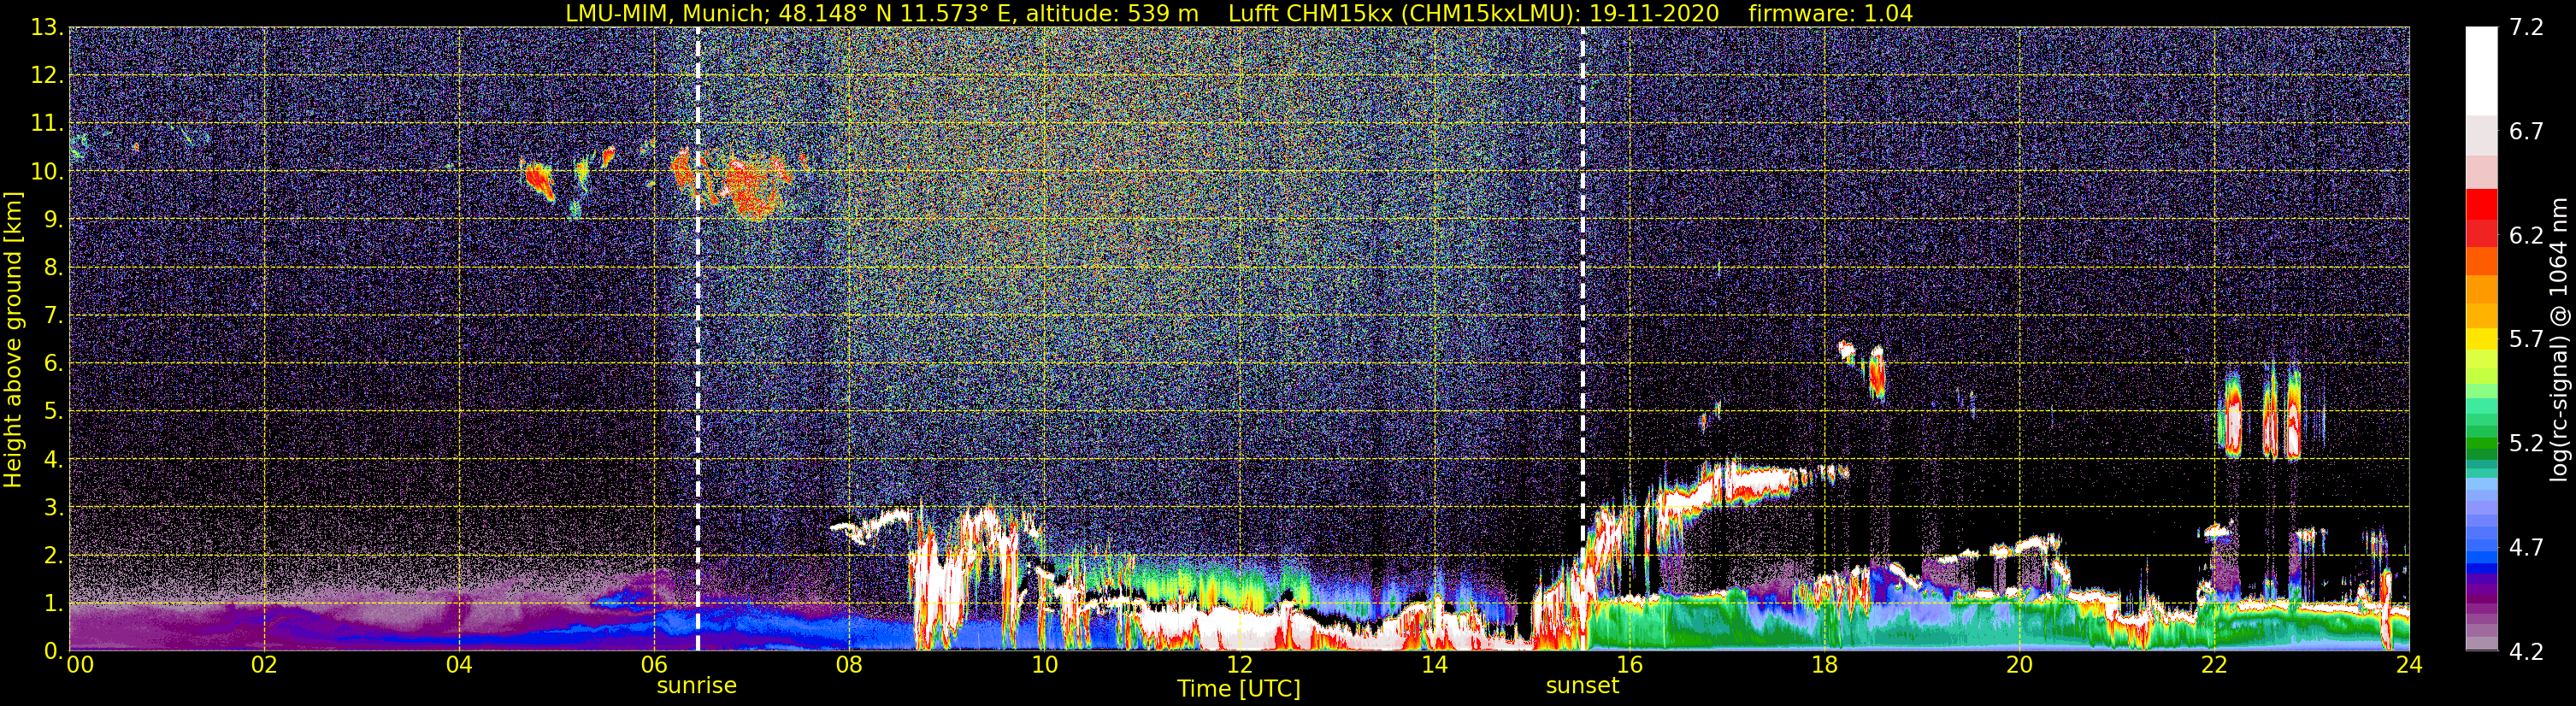This screenshot has width=2576, height=706.
Task: Click the log(rc-signal) @ 1064 nm colorbar label
Action: [2558, 340]
